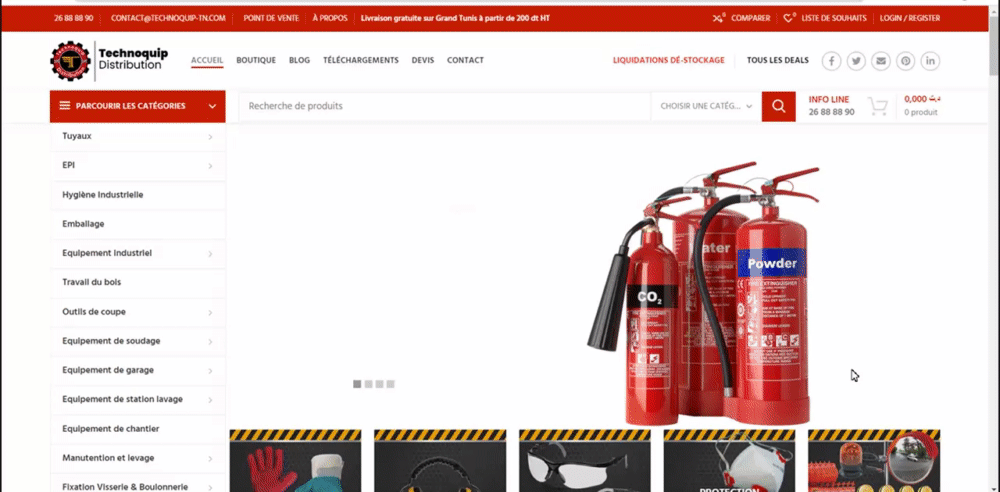Open Liquidations Dé-stockage link
Image resolution: width=1000 pixels, height=492 pixels.
[668, 61]
